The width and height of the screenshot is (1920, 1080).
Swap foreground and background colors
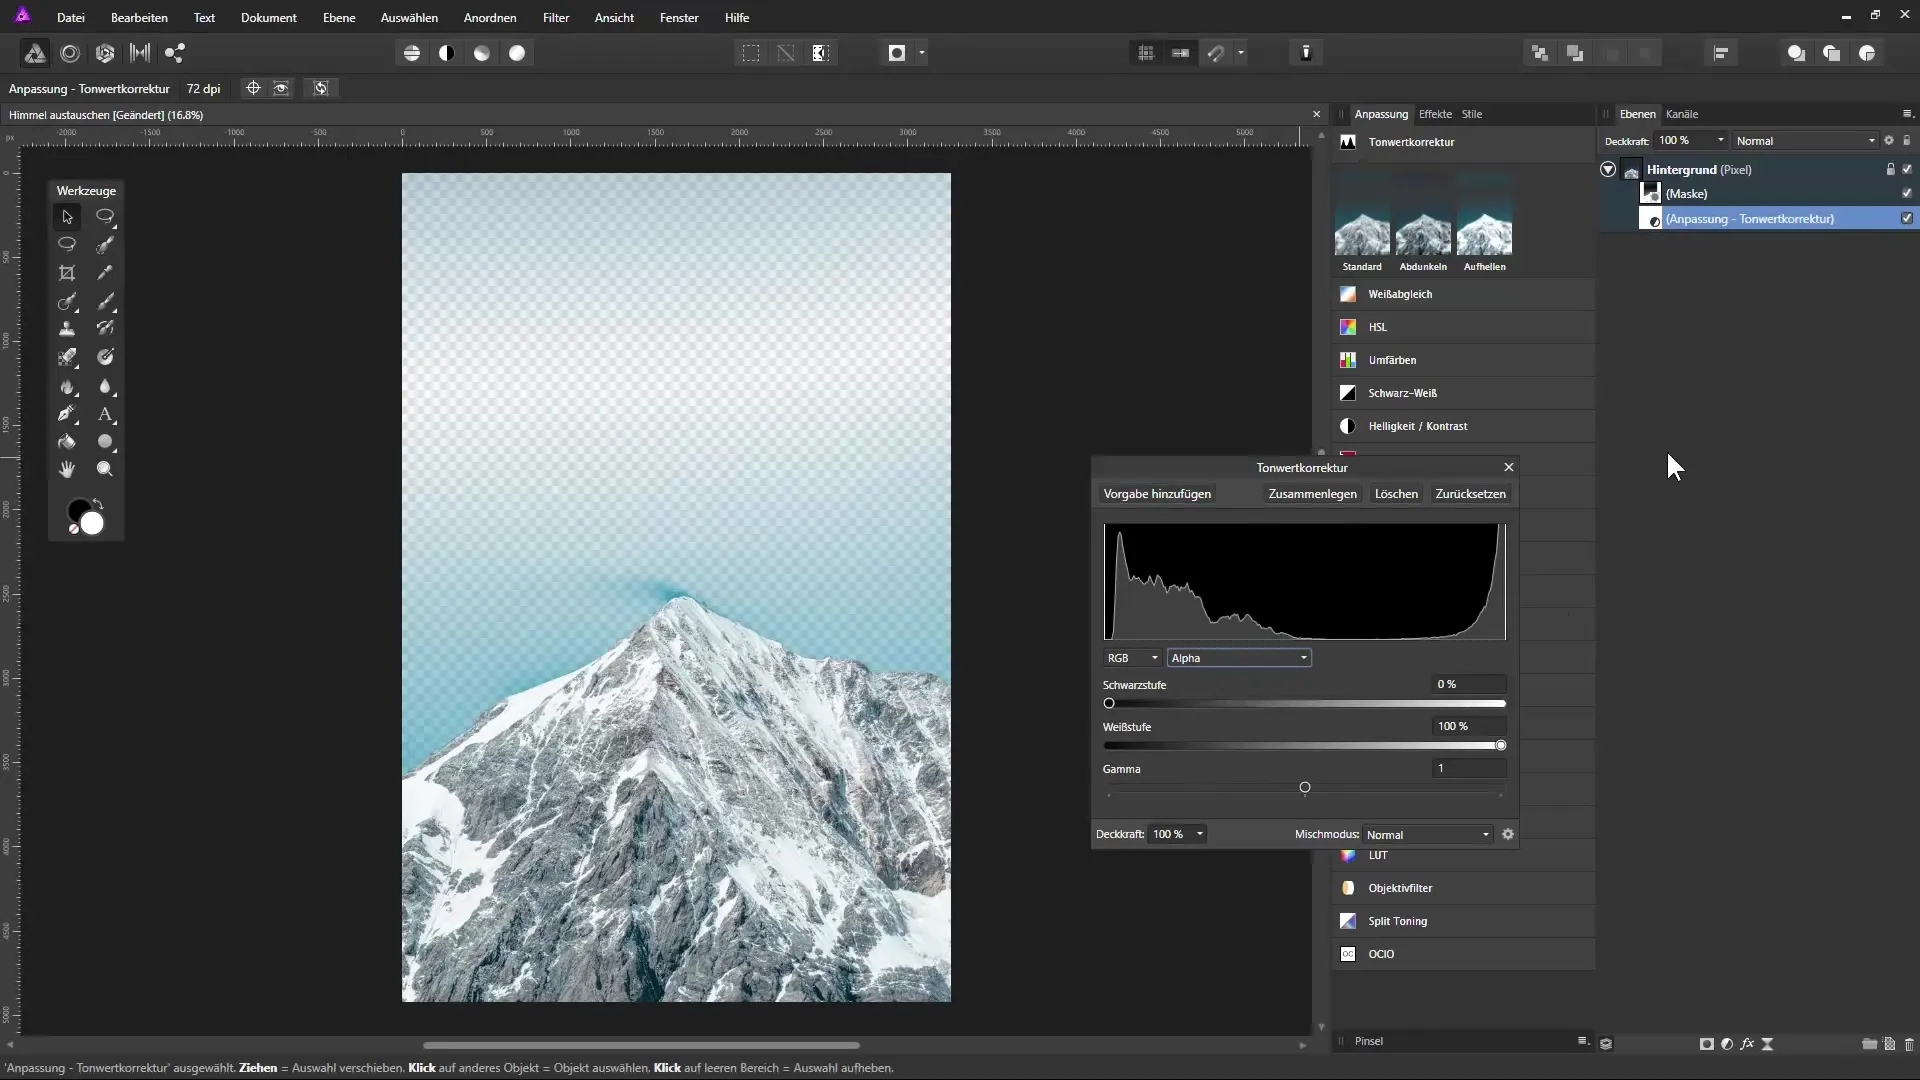[x=98, y=504]
